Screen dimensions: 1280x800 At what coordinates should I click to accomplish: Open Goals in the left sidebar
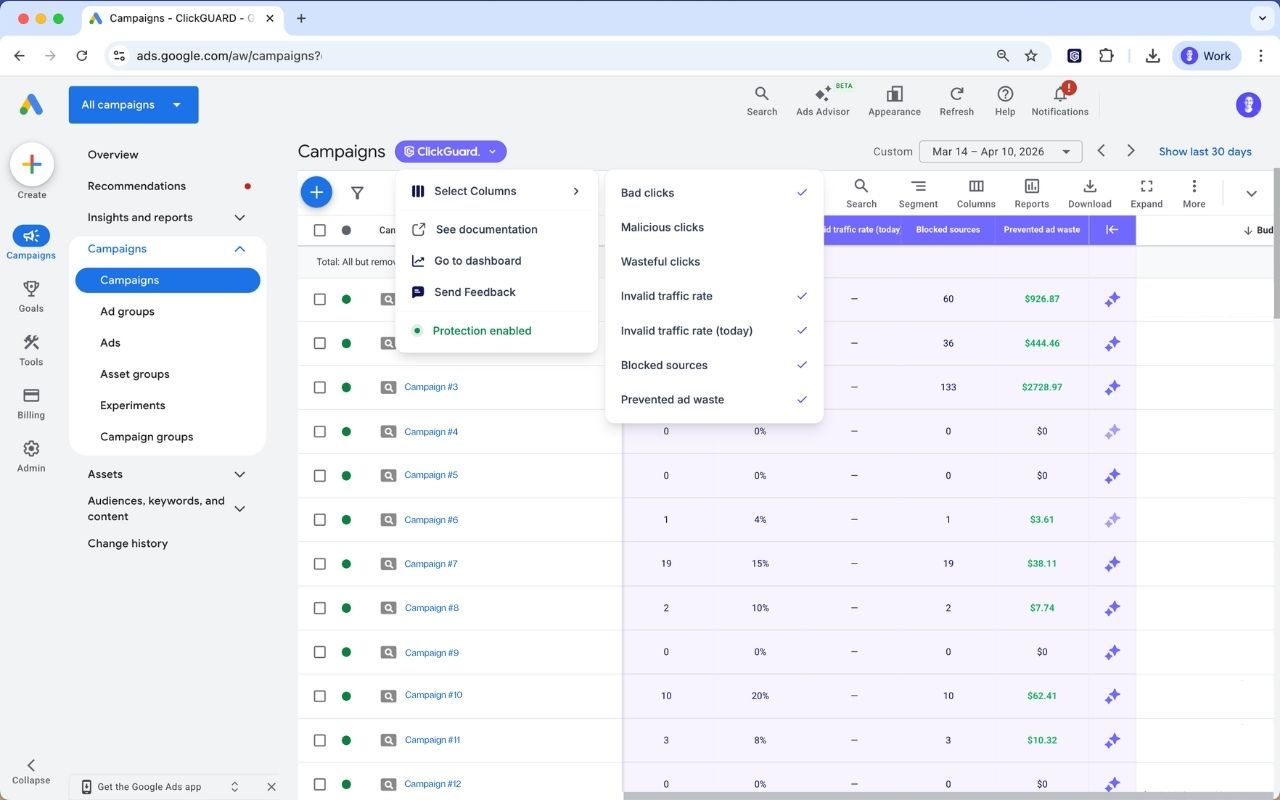pos(31,295)
